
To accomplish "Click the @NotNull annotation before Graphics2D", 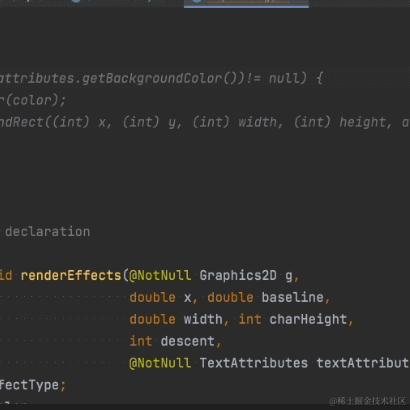I will point(160,276).
